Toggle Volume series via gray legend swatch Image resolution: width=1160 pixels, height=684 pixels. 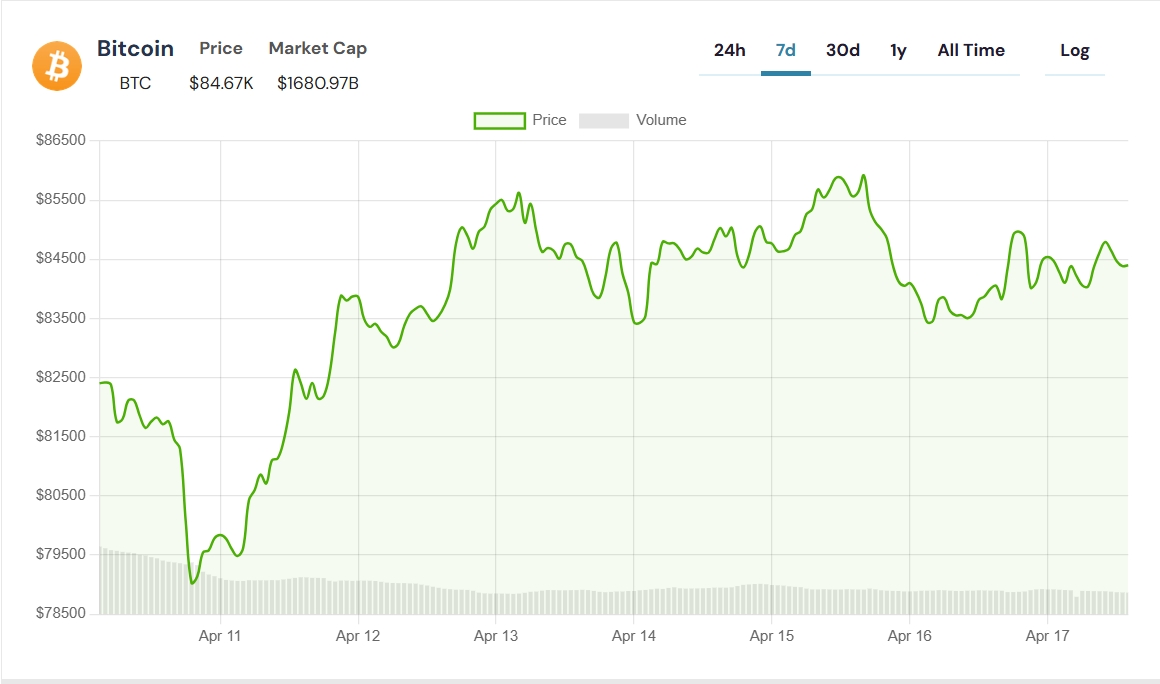pos(604,121)
